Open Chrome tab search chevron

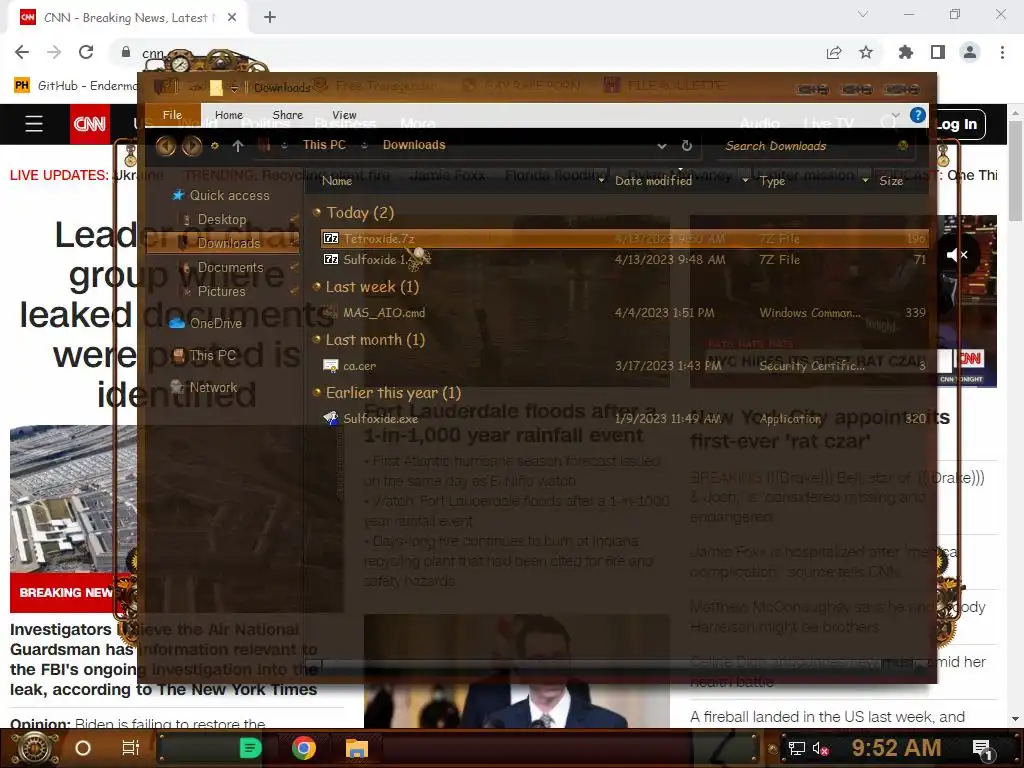click(863, 14)
